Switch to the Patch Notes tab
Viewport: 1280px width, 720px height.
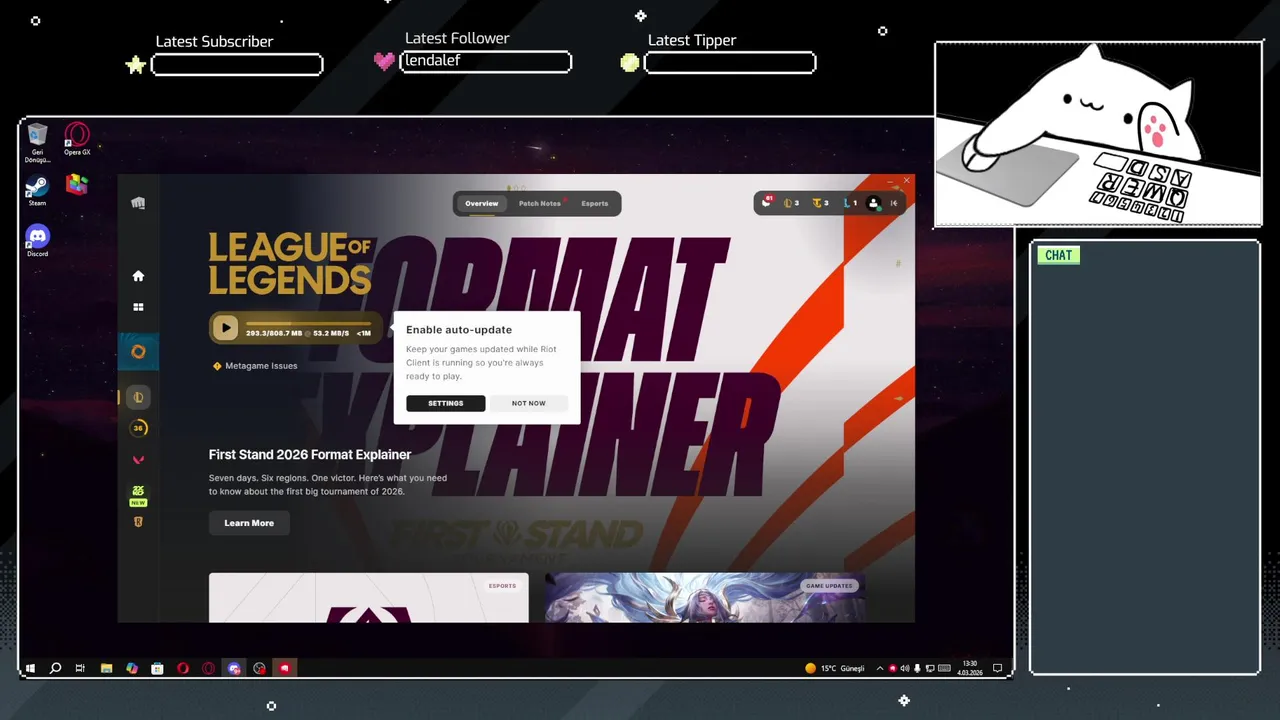click(540, 203)
